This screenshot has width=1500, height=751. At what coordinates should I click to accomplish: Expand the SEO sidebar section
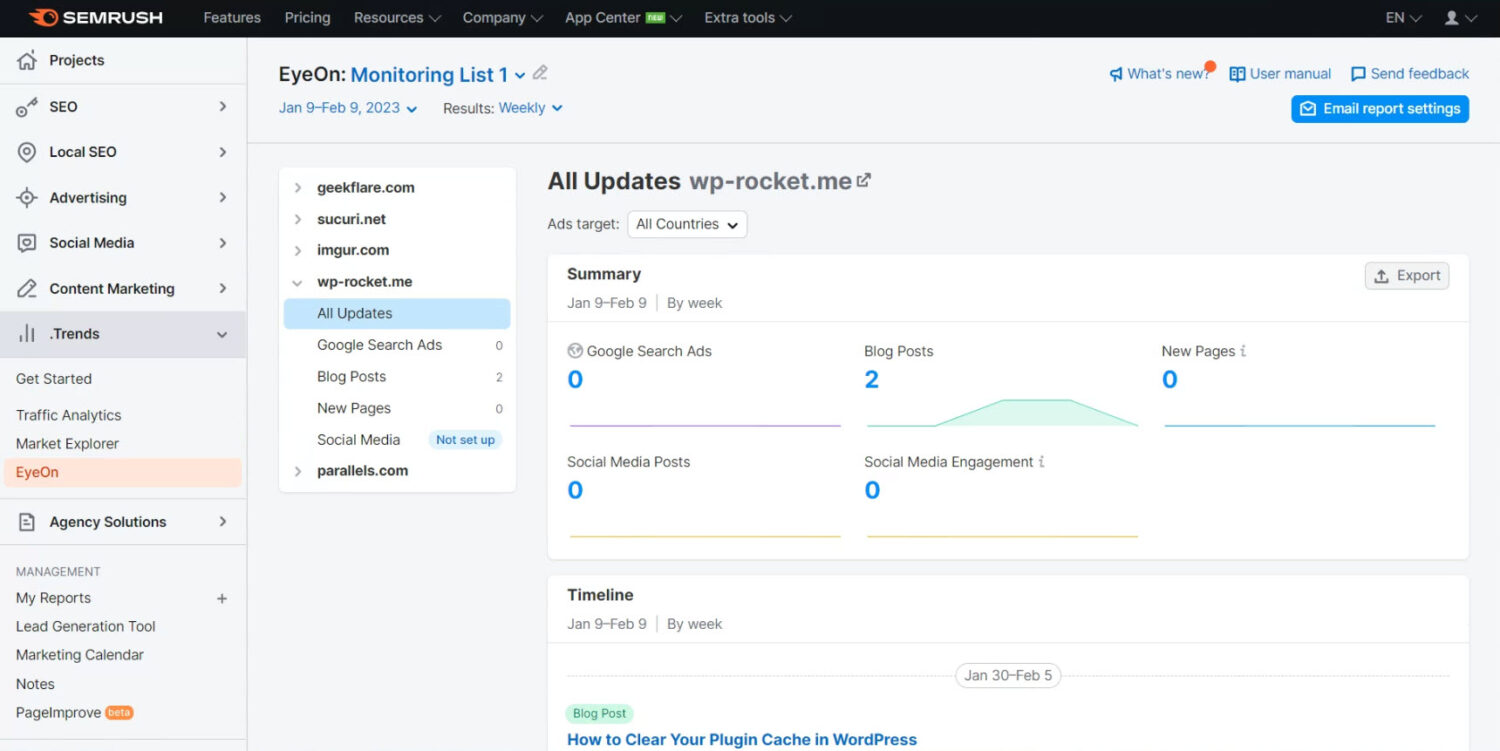point(223,106)
